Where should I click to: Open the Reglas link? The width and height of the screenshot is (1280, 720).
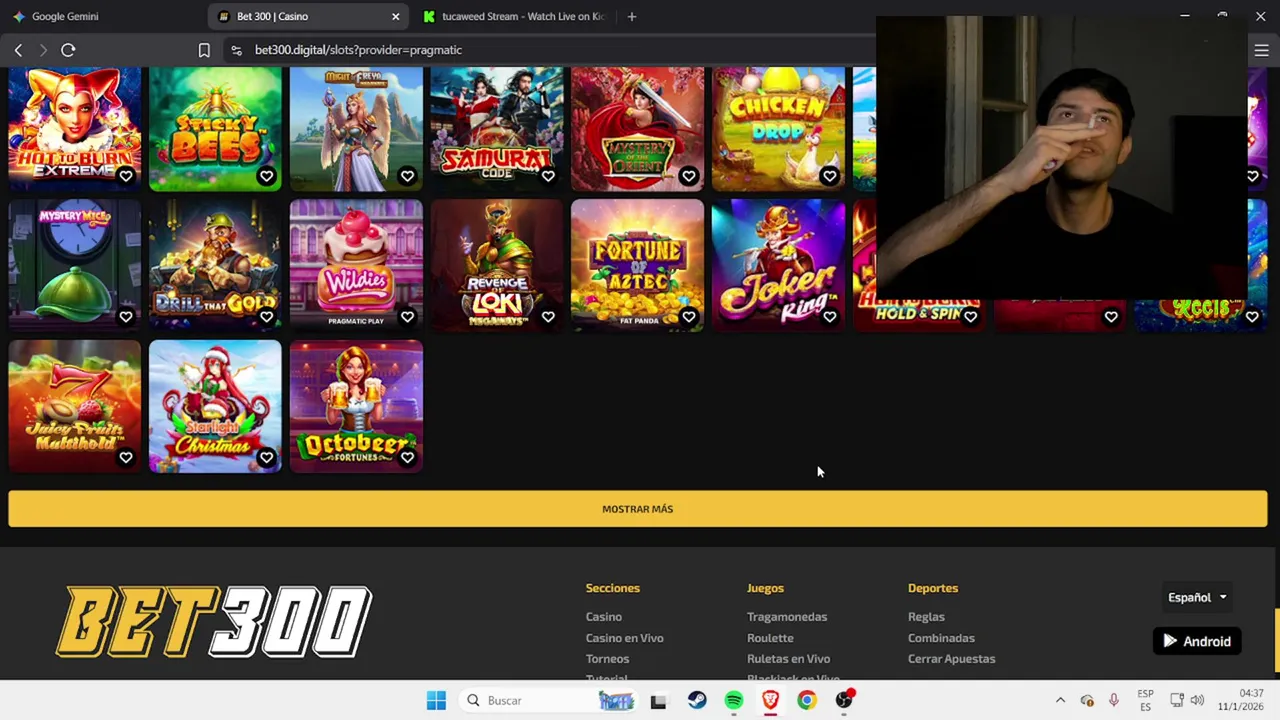coord(926,617)
